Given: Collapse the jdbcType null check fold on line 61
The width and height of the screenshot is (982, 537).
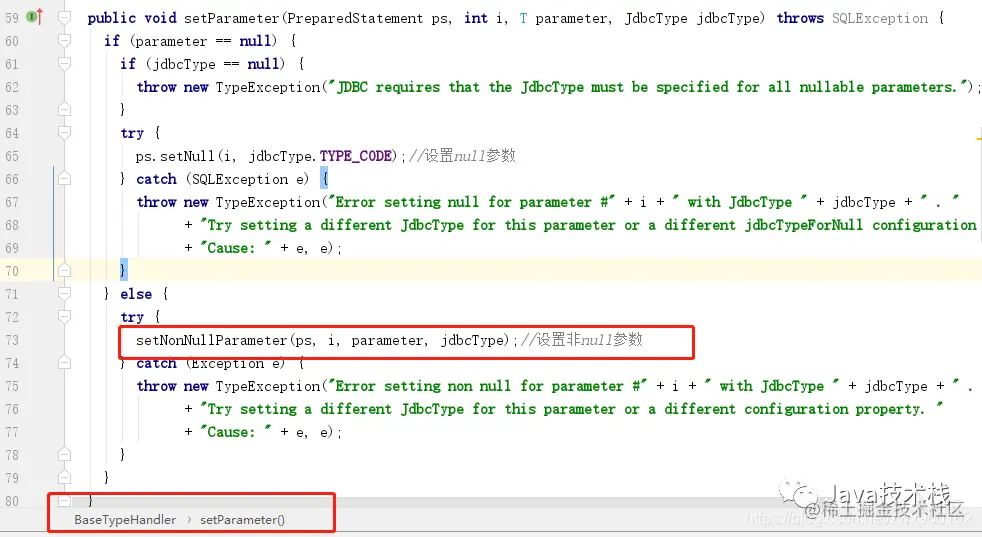Looking at the screenshot, I should [x=64, y=63].
